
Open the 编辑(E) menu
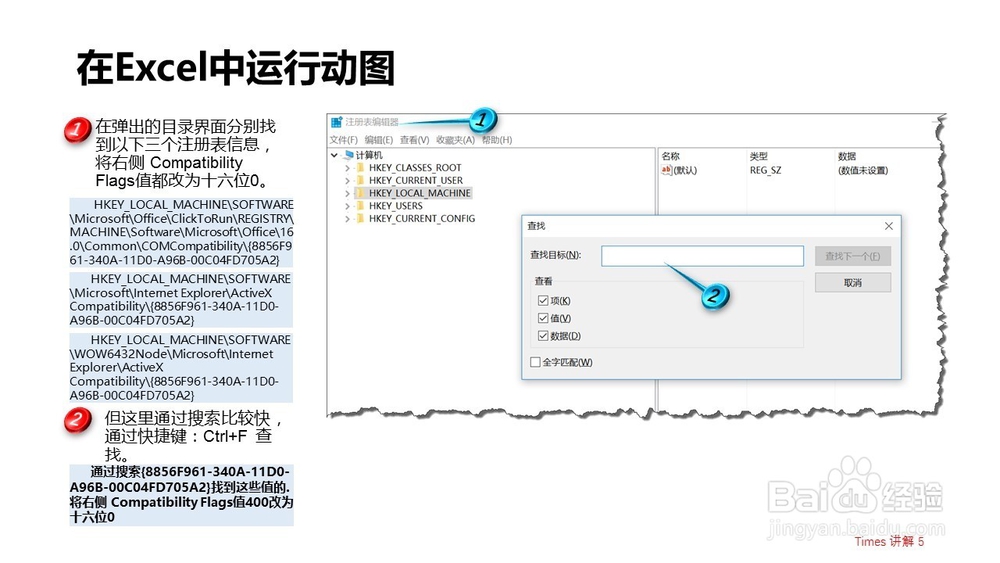(x=379, y=140)
